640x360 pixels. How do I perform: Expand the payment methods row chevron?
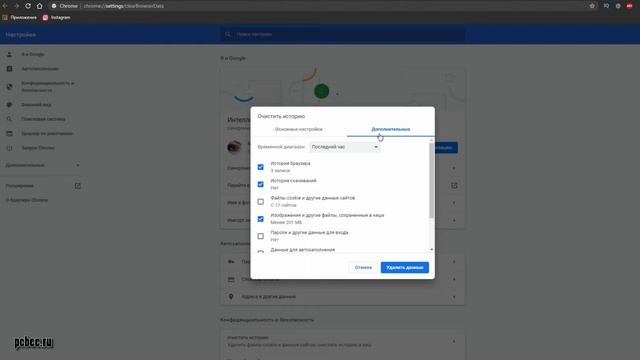[454, 280]
